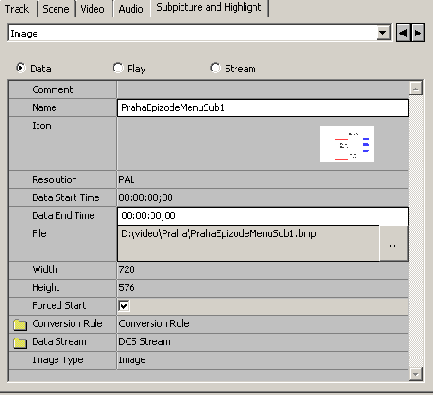Image resolution: width=433 pixels, height=395 pixels.
Task: Click the subpicture icon thumbnail preview
Action: coord(347,144)
